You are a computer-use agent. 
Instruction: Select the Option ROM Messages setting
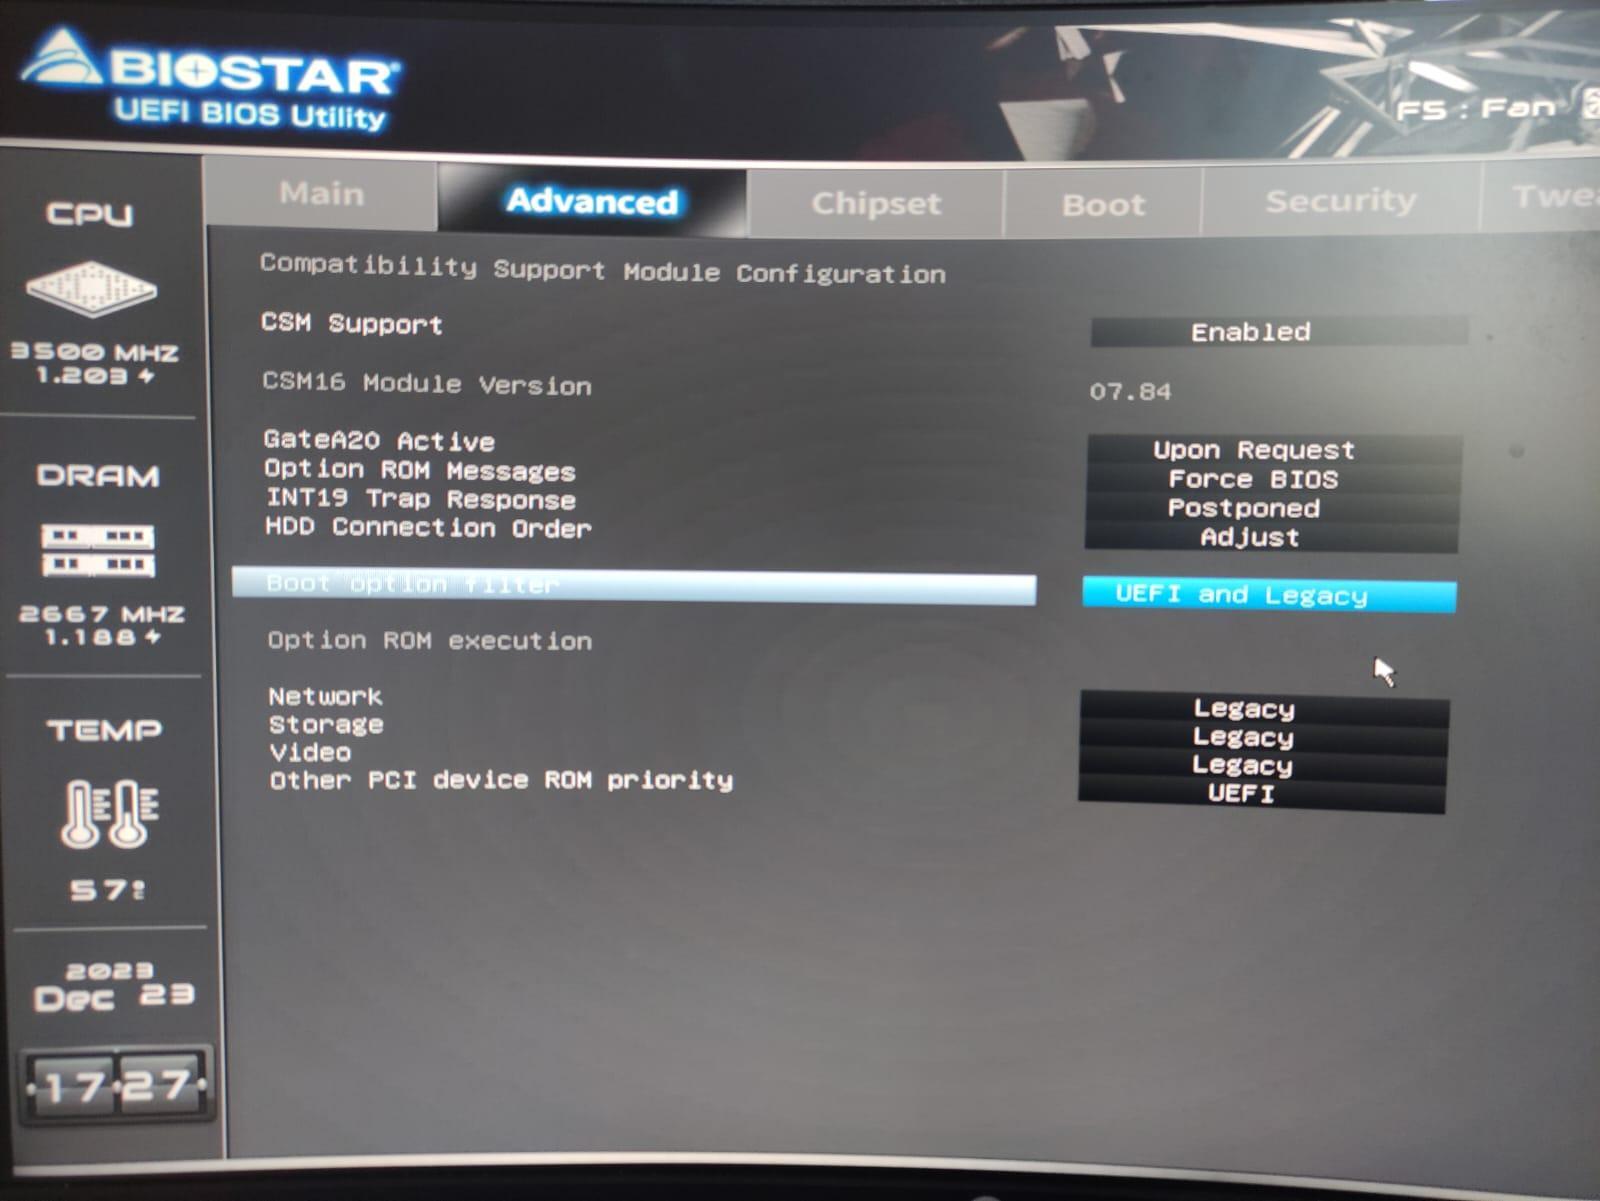(420, 470)
